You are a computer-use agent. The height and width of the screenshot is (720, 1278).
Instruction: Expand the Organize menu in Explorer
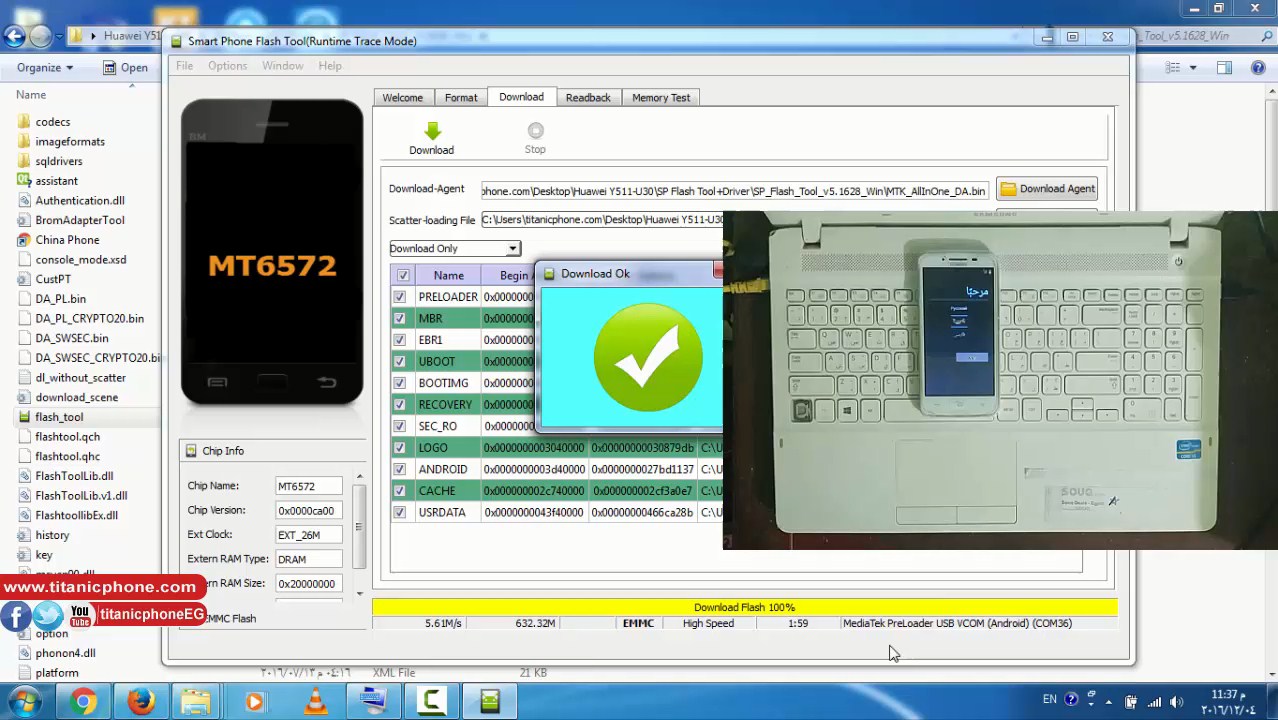[45, 67]
